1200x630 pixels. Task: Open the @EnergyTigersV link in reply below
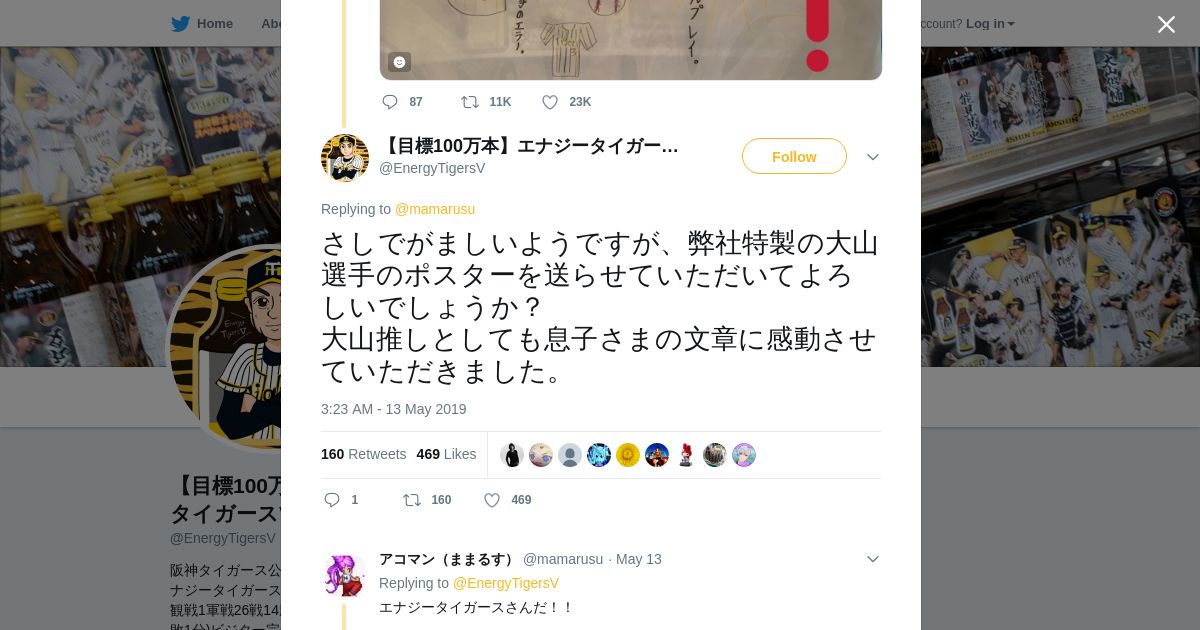pos(506,583)
